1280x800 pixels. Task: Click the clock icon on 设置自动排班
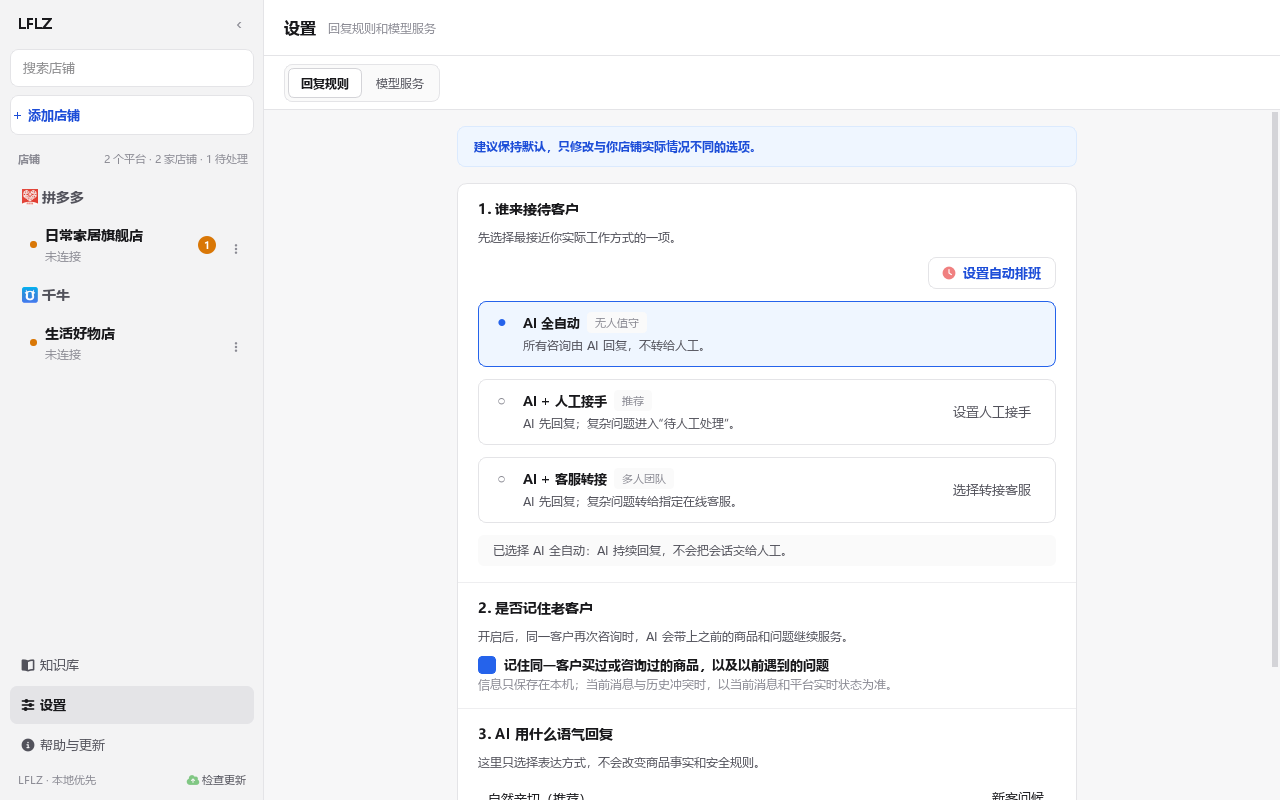point(949,273)
